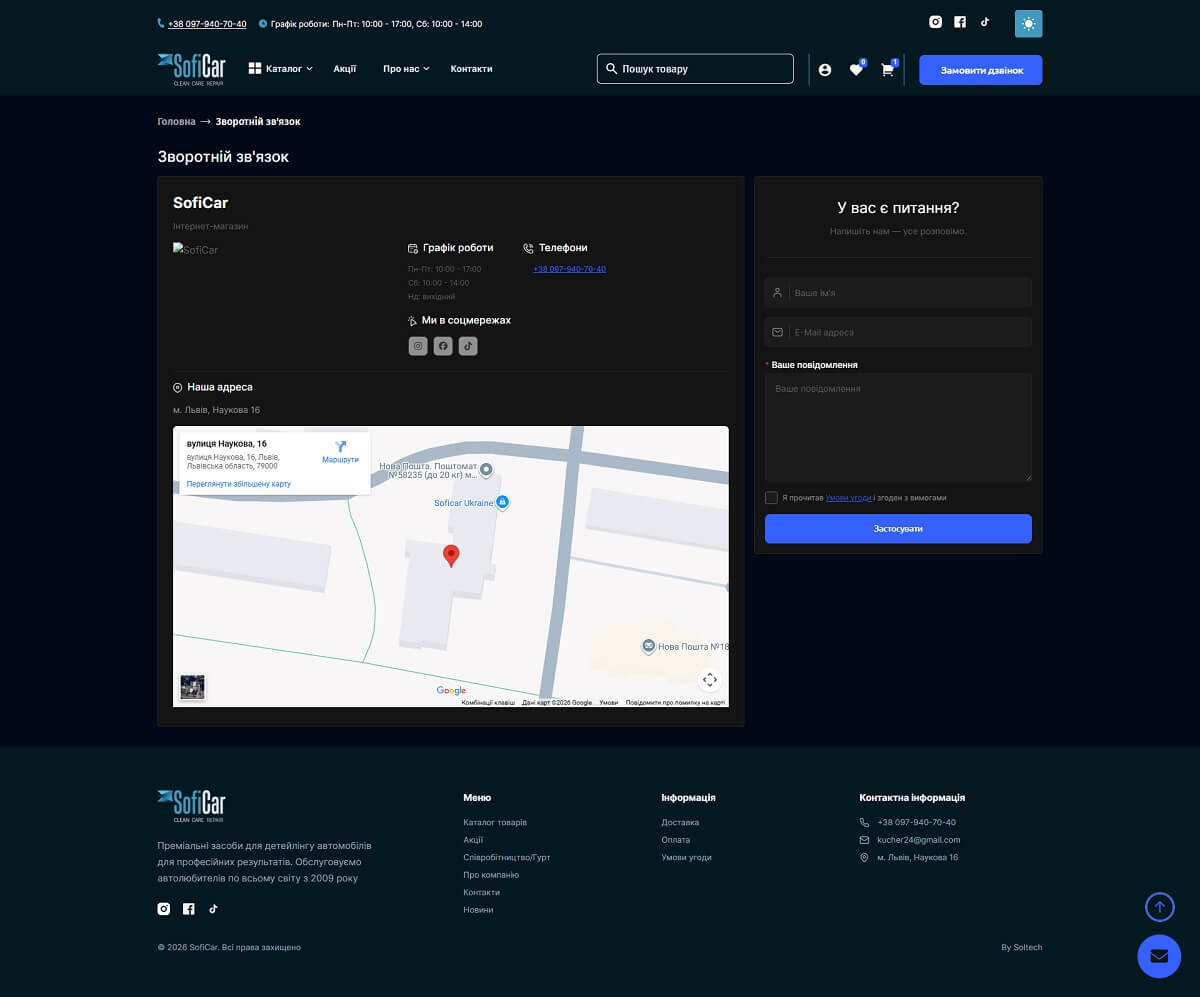The image size is (1200, 997).
Task: Click the footer Facebook icon
Action: (189, 909)
